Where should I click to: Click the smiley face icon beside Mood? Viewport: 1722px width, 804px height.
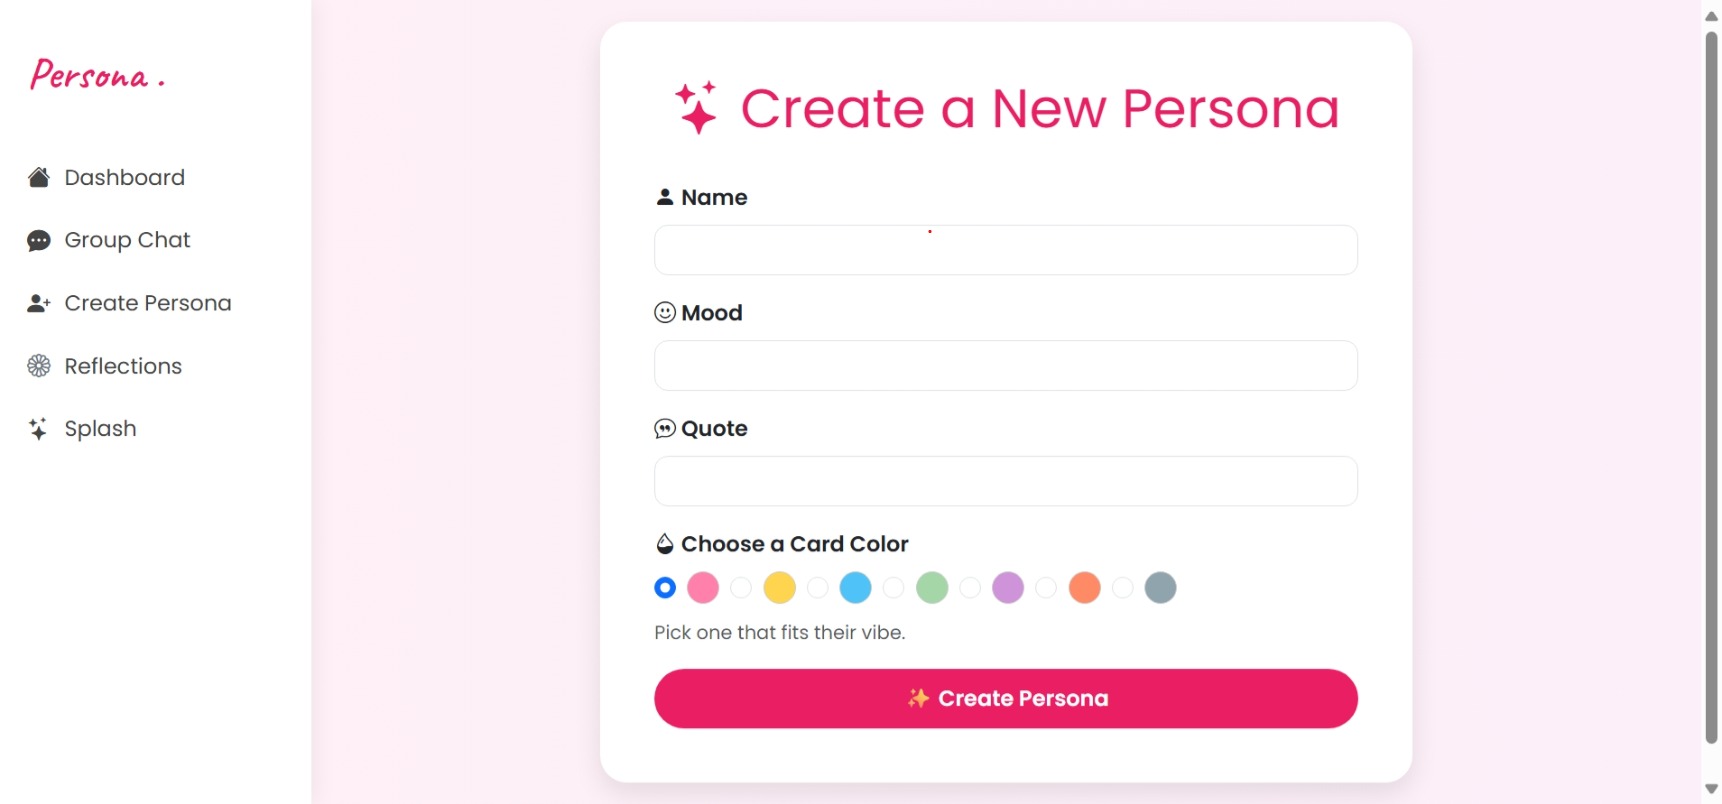(665, 313)
